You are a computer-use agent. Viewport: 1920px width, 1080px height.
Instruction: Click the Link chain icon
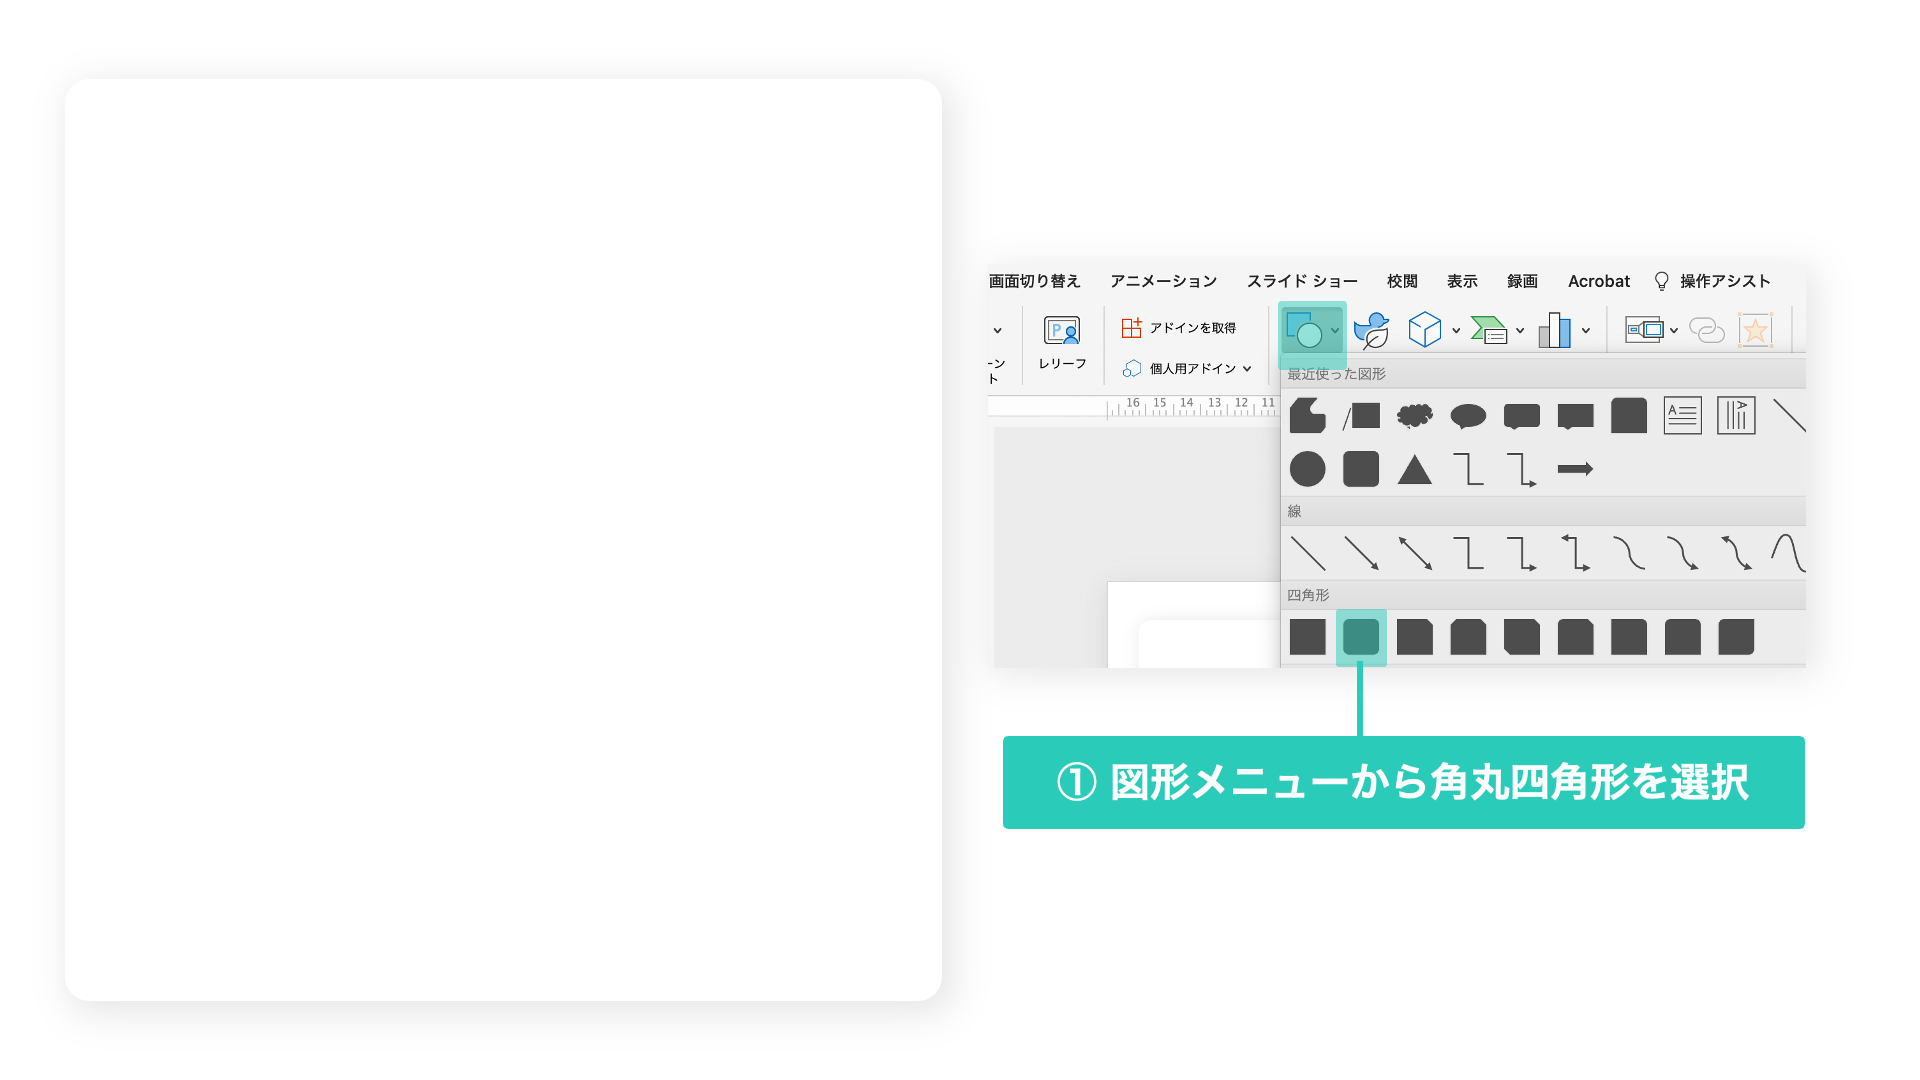tap(1707, 330)
